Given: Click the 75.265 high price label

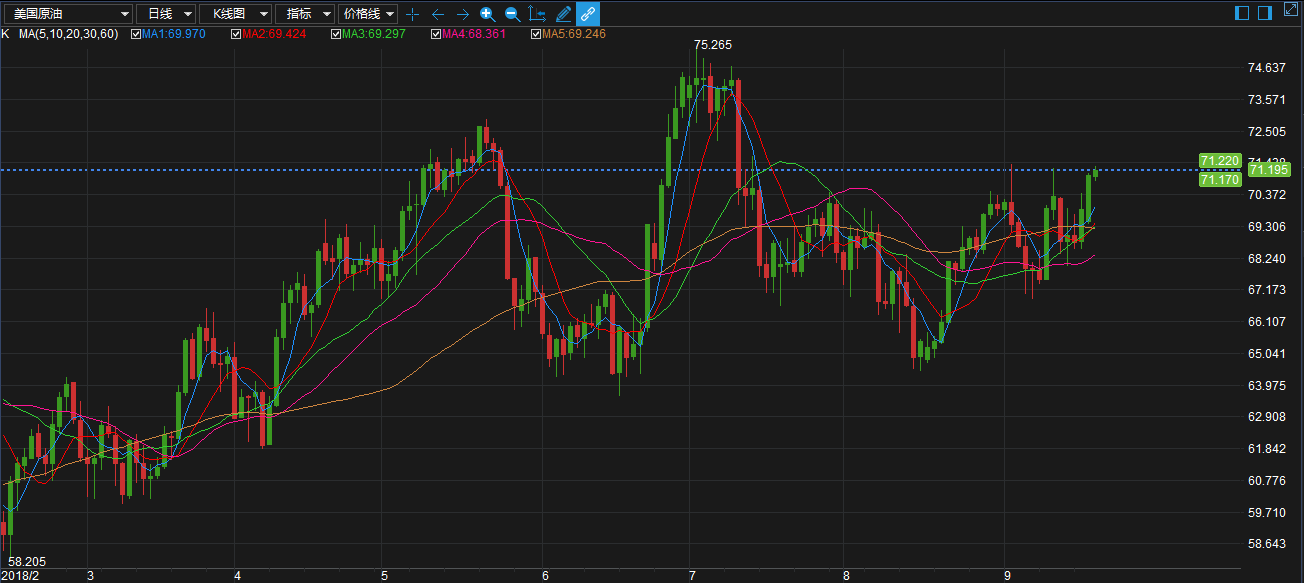Looking at the screenshot, I should pyautogui.click(x=713, y=45).
